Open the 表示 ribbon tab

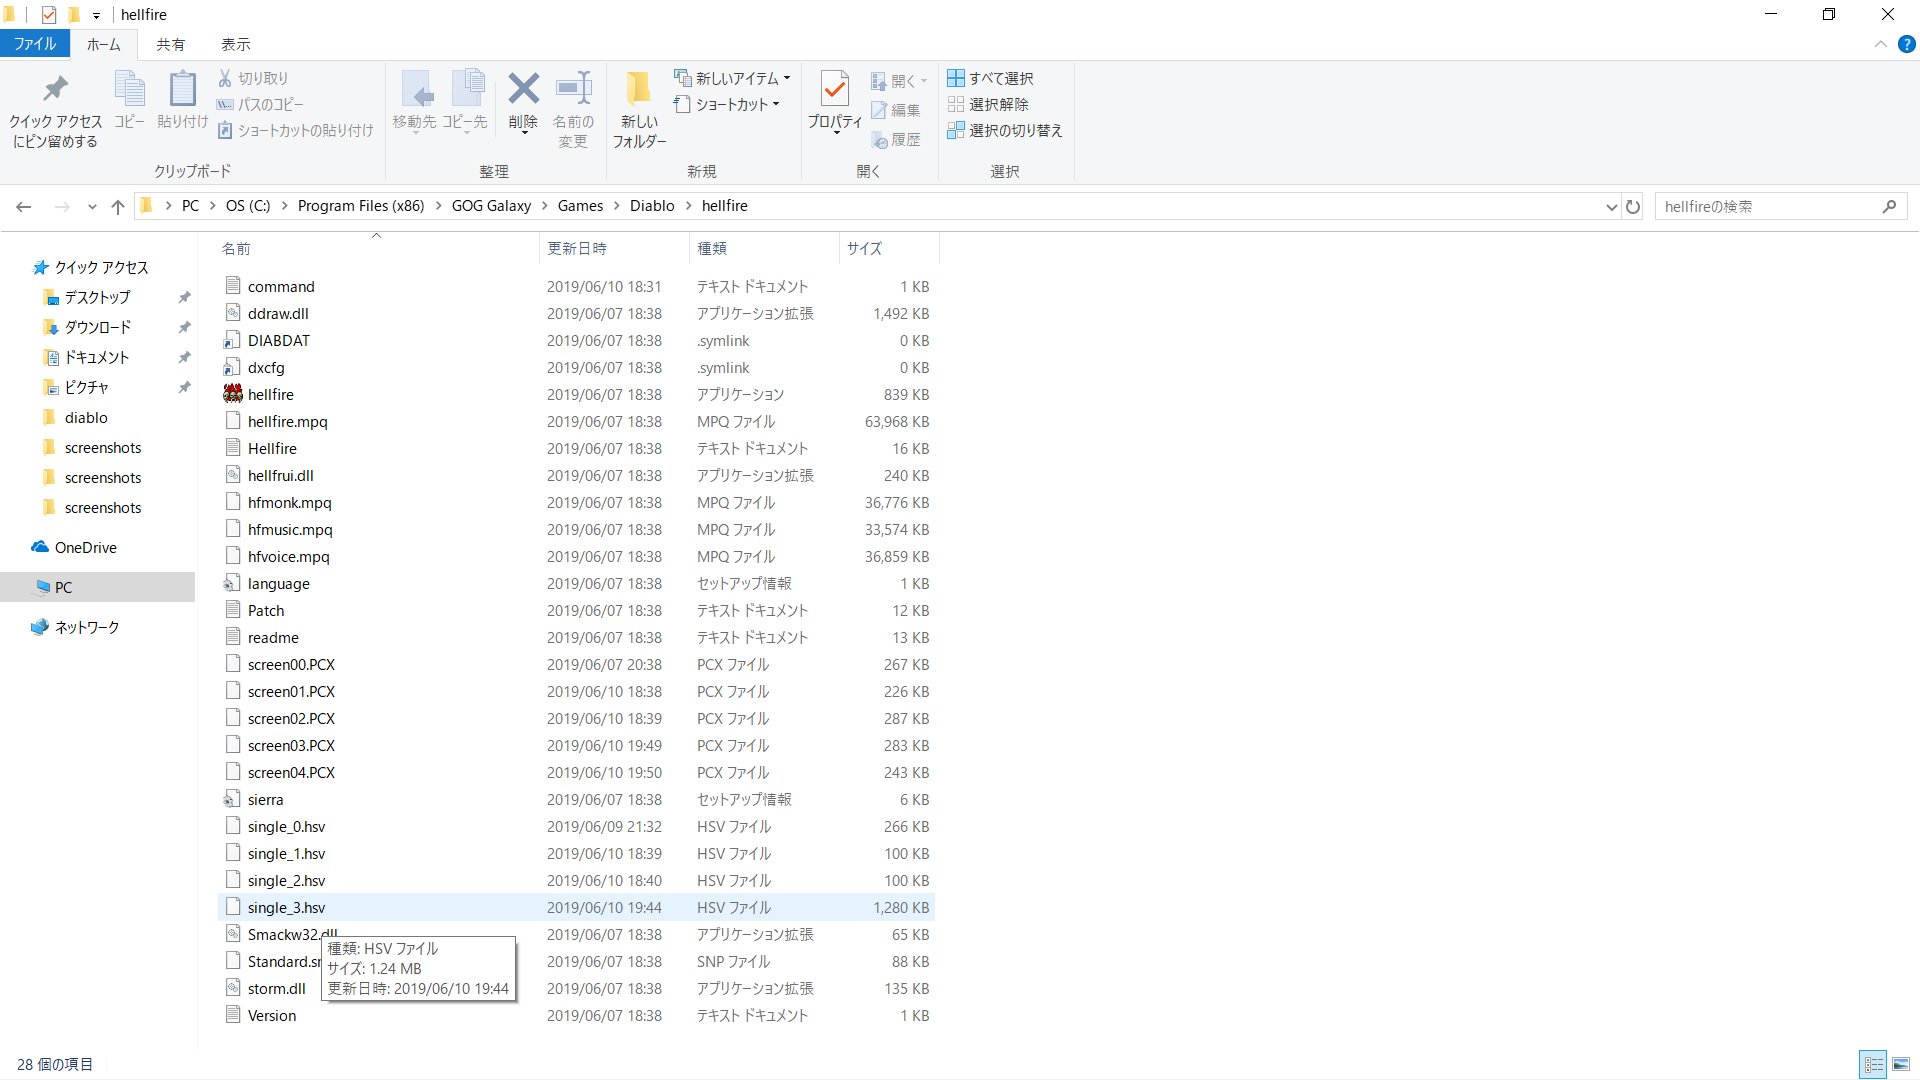coord(235,44)
